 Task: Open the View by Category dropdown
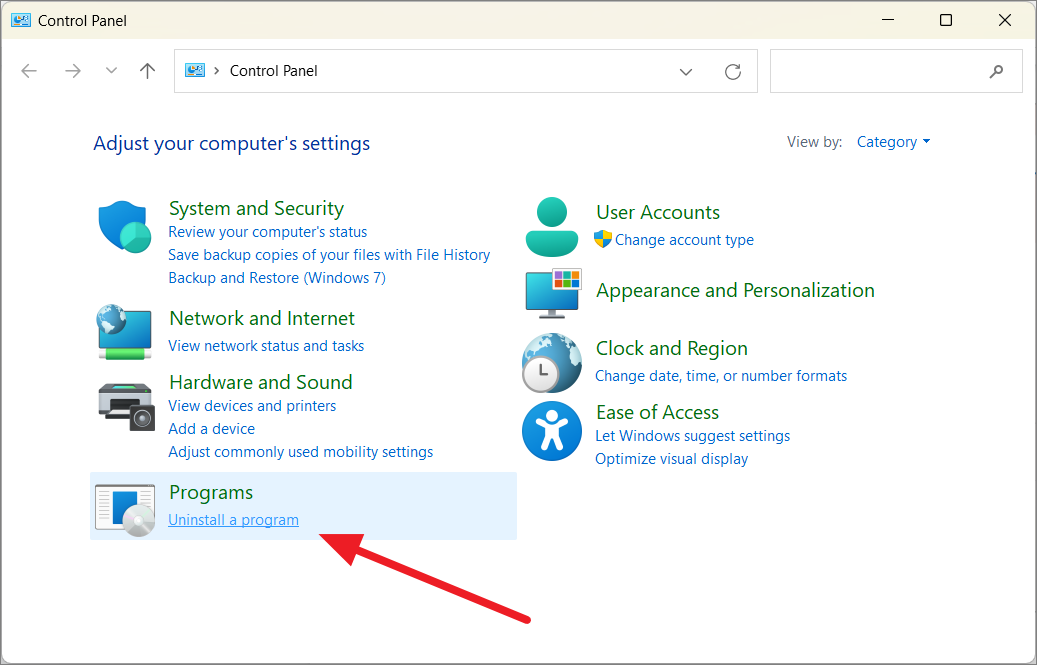pos(893,141)
